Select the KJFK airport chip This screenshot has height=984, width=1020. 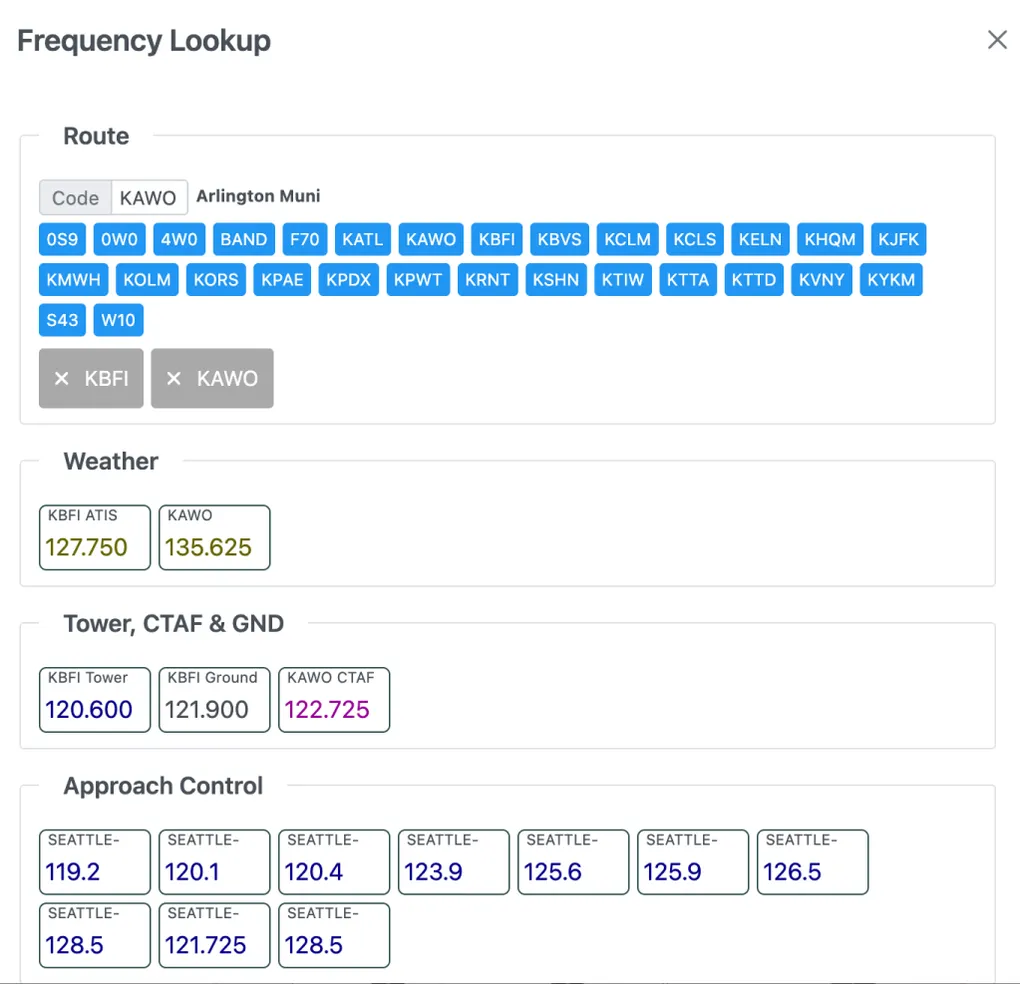click(898, 240)
